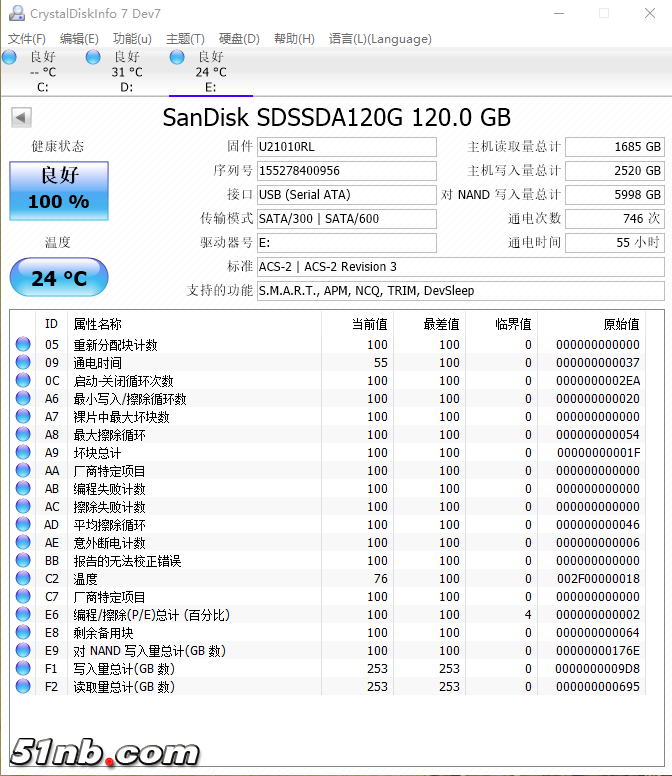
Task: Click the interface field USB (Serial ATA)
Action: pyautogui.click(x=347, y=194)
